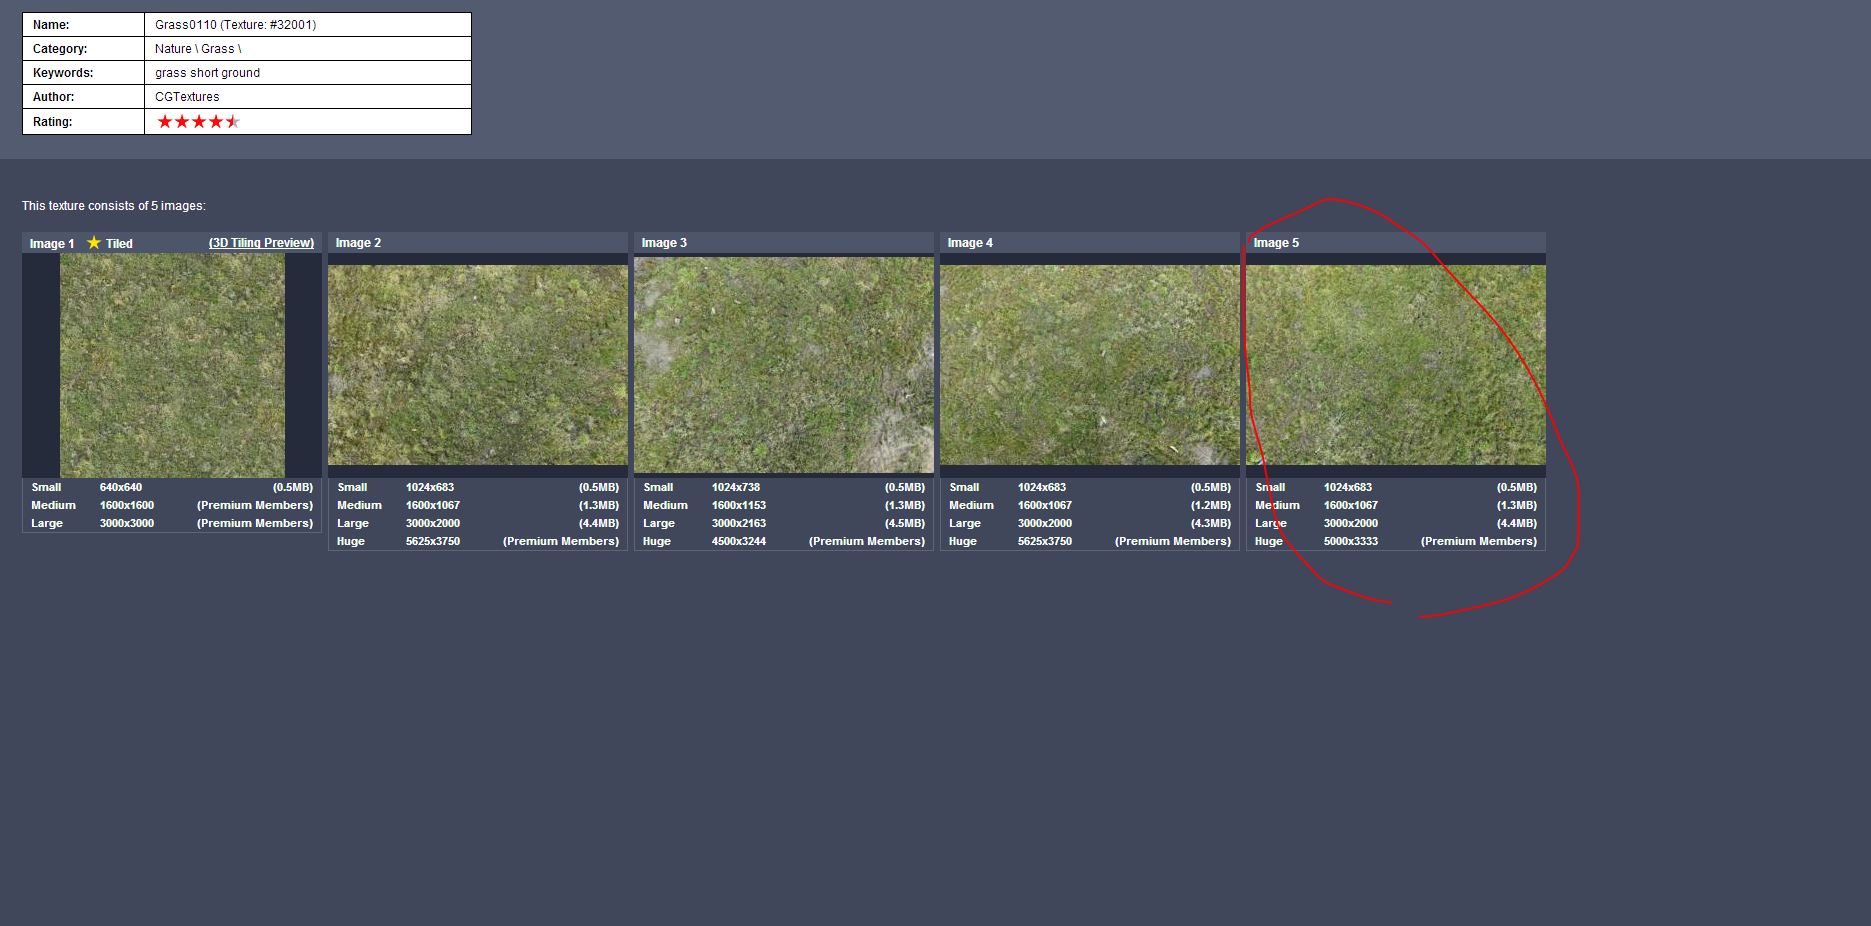The height and width of the screenshot is (926, 1871).
Task: Click the yellow Tiled star icon
Action: point(94,243)
